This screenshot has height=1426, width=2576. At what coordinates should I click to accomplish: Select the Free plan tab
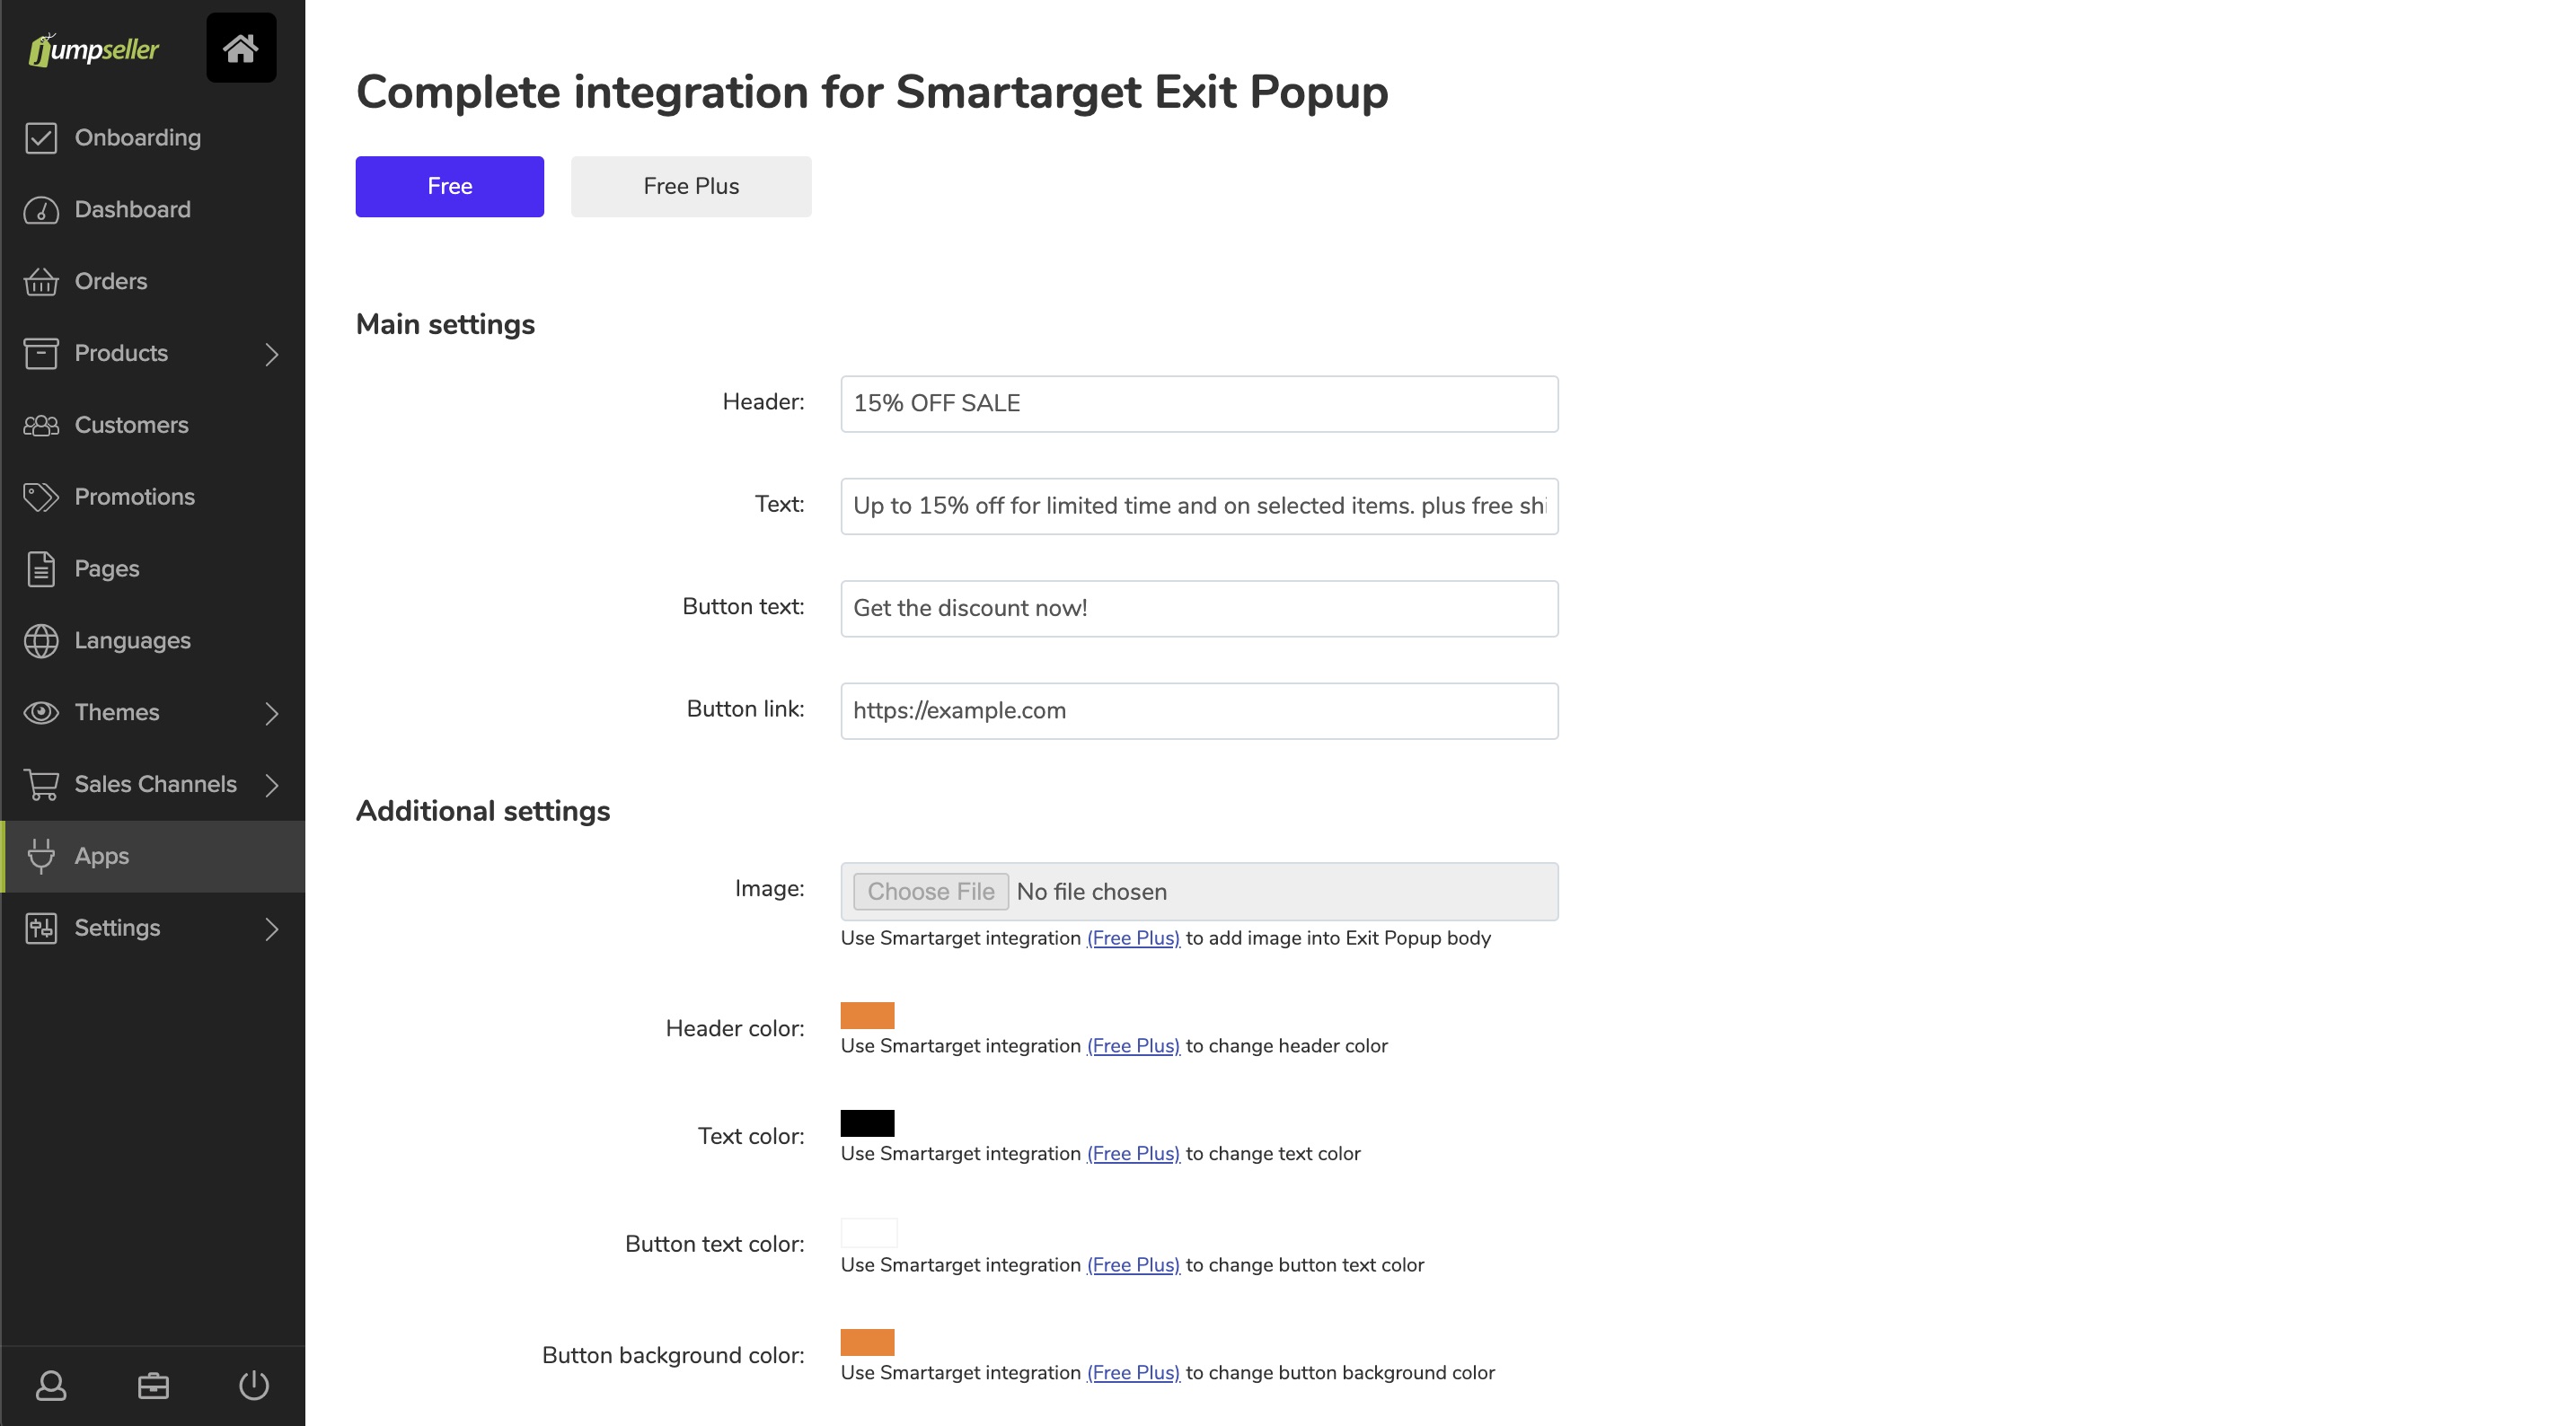(x=450, y=186)
